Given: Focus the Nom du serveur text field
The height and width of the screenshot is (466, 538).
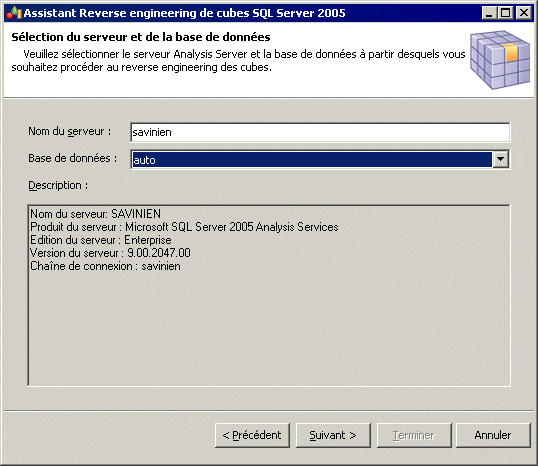Looking at the screenshot, I should [320, 132].
